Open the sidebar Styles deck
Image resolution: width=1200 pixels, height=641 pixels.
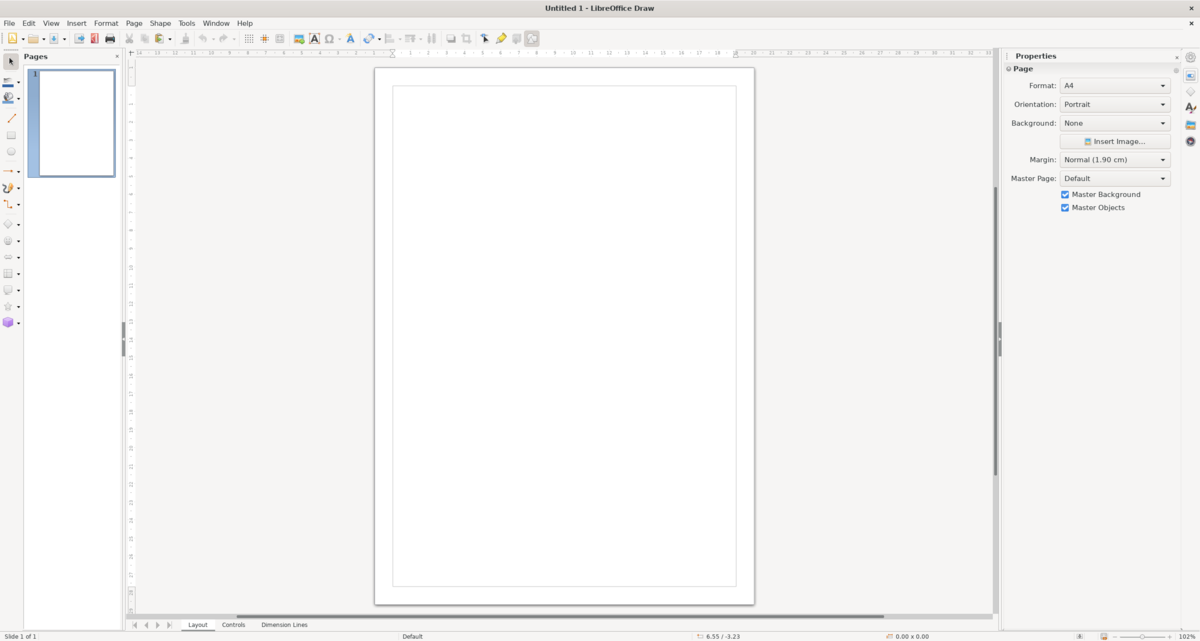point(1190,108)
